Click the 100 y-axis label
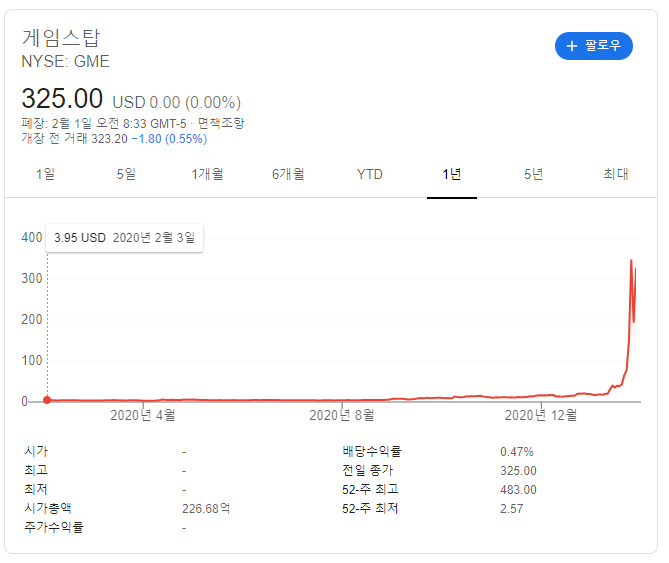669x563 pixels. pyautogui.click(x=32, y=360)
